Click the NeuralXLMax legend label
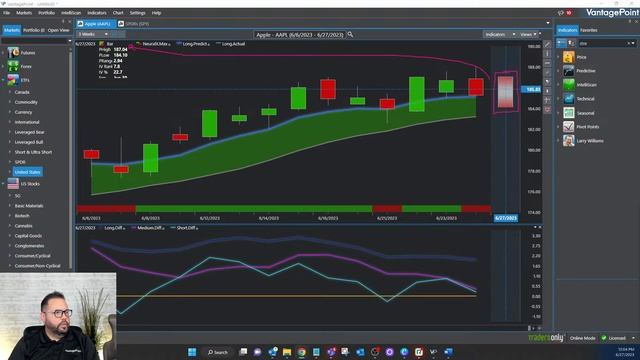 tap(155, 44)
